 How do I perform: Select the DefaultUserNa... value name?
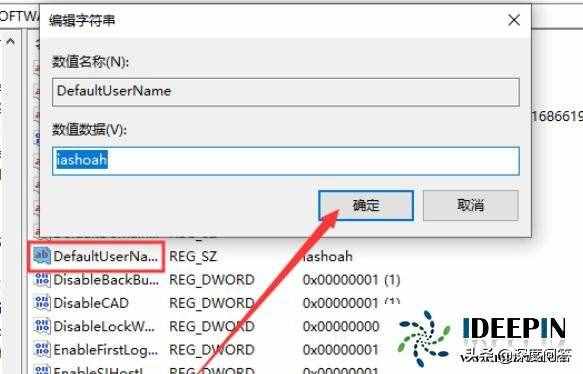pos(106,256)
